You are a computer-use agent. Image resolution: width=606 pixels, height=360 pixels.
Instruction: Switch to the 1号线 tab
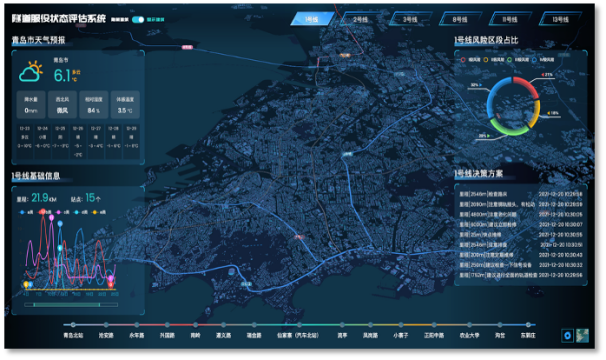point(311,19)
